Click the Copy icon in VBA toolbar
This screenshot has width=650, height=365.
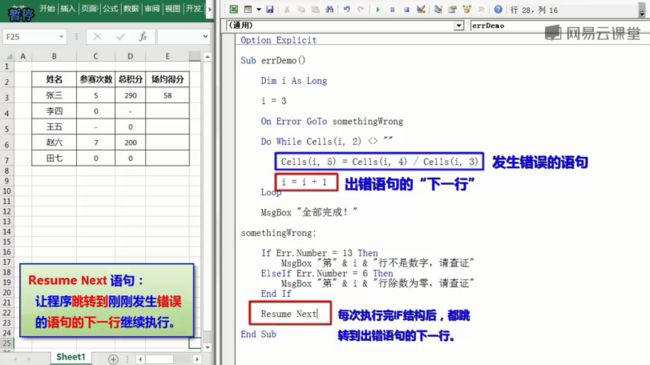click(x=301, y=9)
